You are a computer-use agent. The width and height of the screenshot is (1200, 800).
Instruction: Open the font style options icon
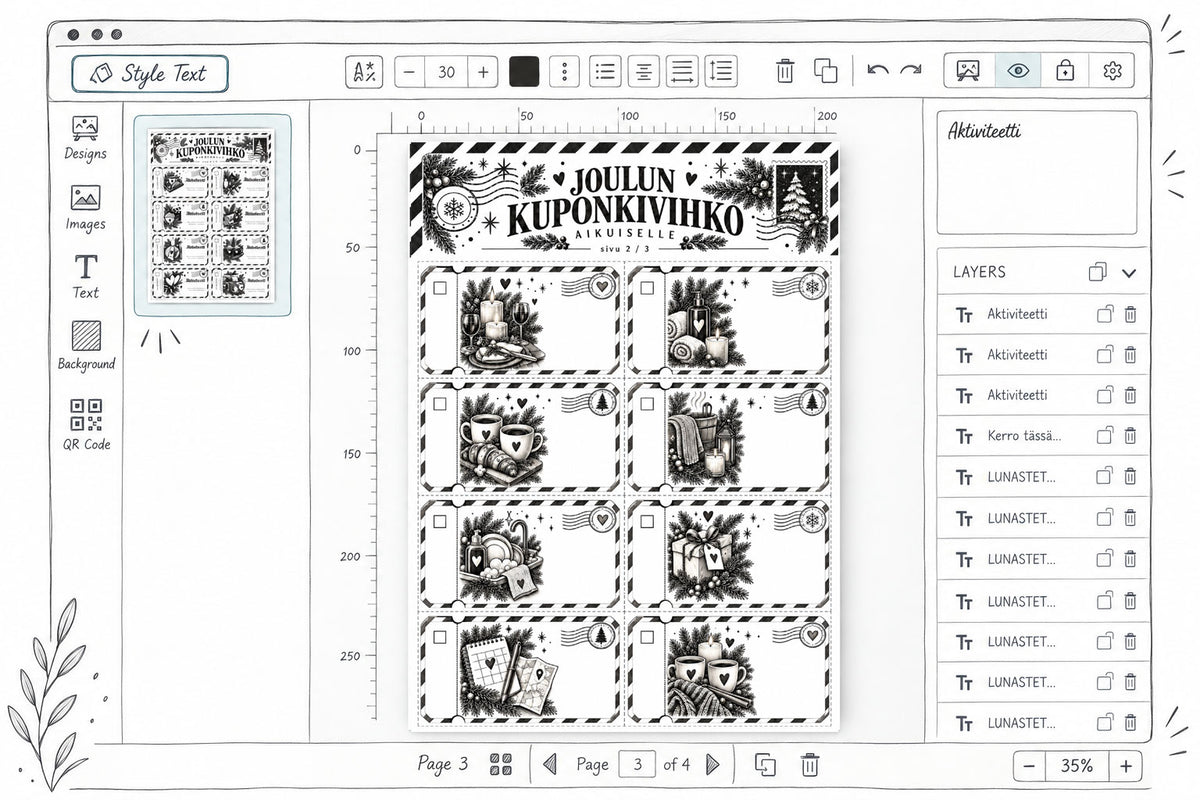(x=362, y=71)
